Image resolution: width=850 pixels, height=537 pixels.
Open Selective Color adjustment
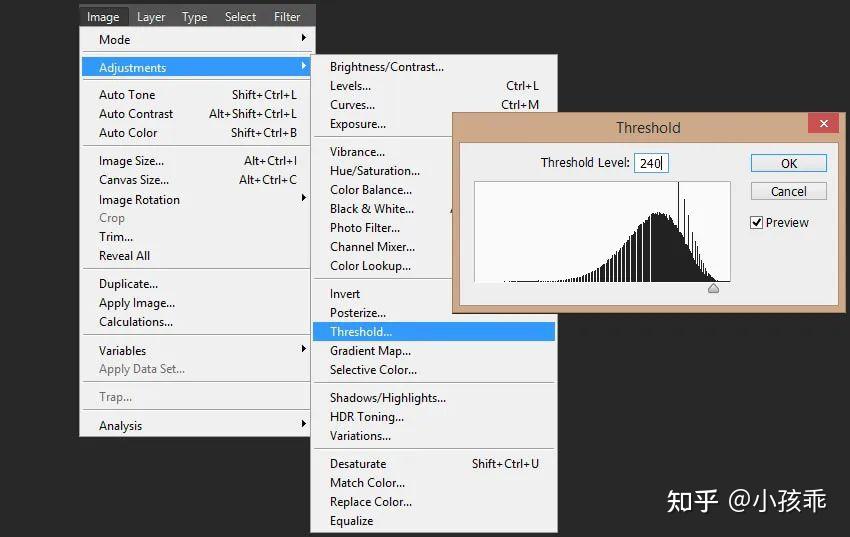pos(434,370)
